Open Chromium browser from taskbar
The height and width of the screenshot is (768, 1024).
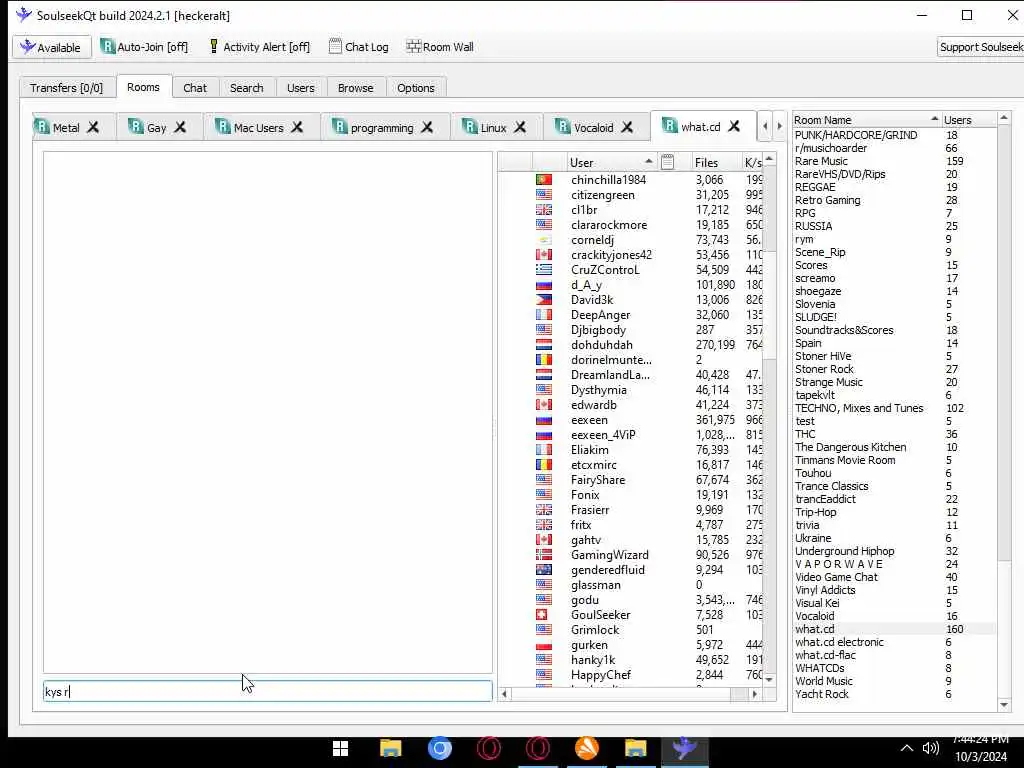440,748
